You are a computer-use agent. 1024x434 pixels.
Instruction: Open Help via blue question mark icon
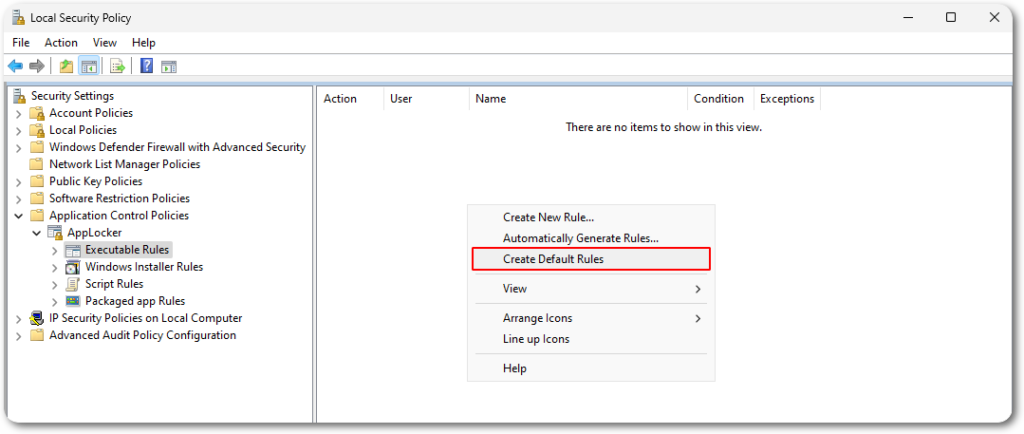146,66
